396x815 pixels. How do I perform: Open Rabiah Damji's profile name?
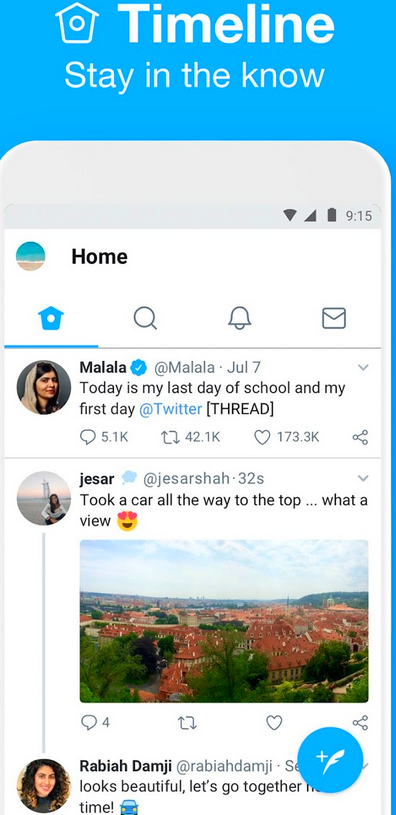point(126,766)
